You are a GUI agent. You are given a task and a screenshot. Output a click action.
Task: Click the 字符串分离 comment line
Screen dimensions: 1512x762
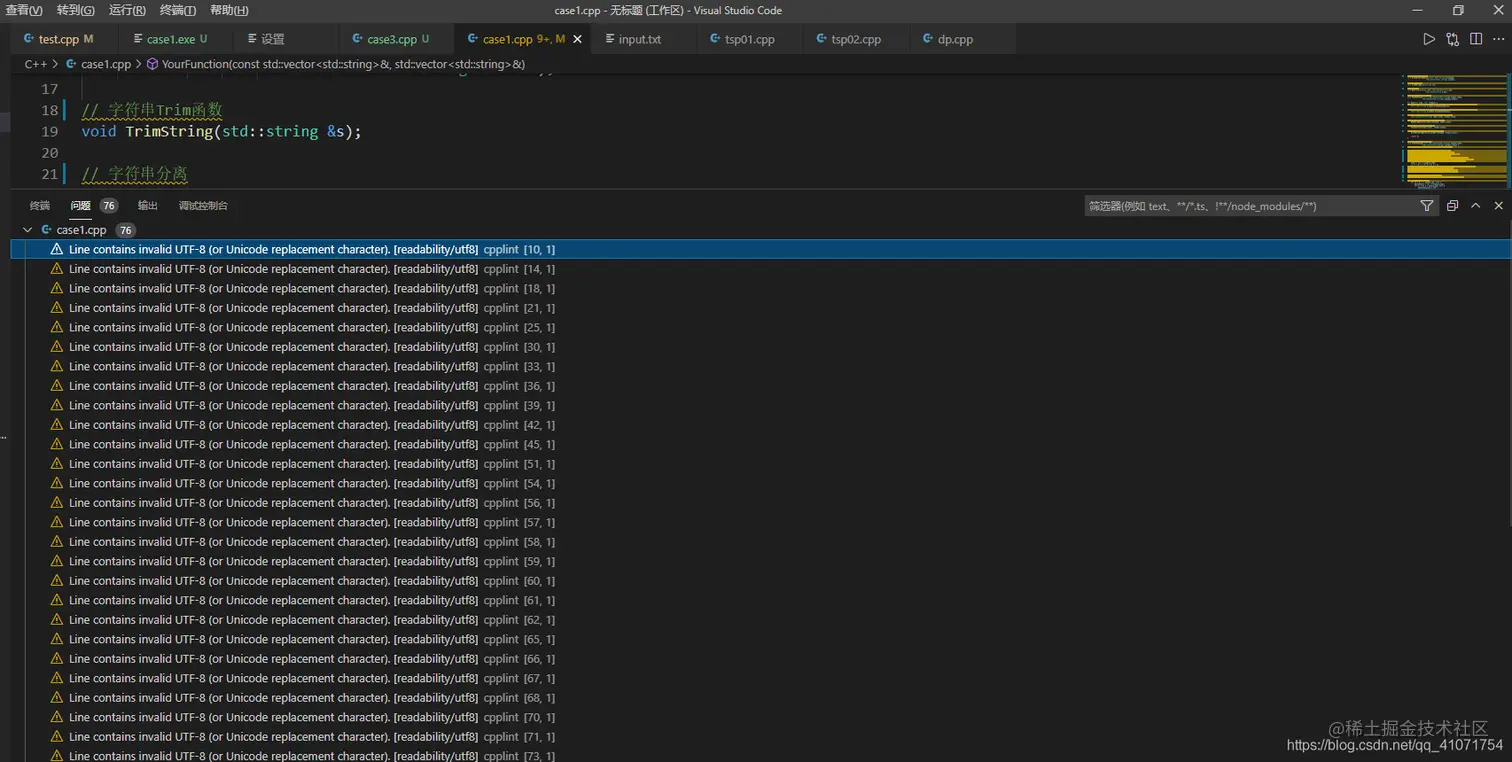134,174
